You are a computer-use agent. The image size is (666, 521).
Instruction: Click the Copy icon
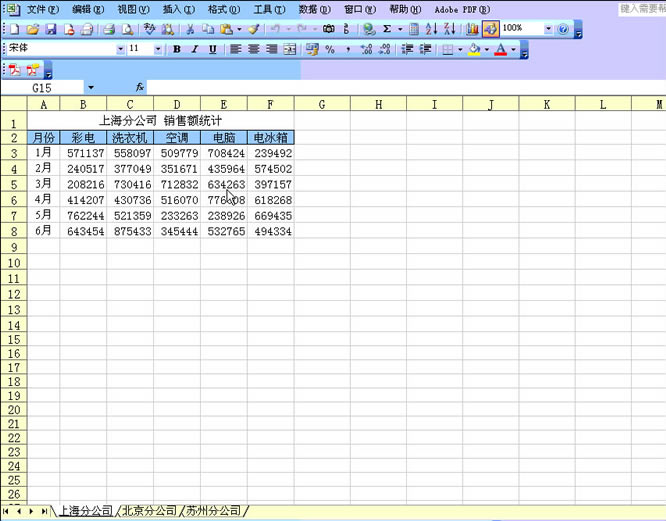click(x=208, y=29)
